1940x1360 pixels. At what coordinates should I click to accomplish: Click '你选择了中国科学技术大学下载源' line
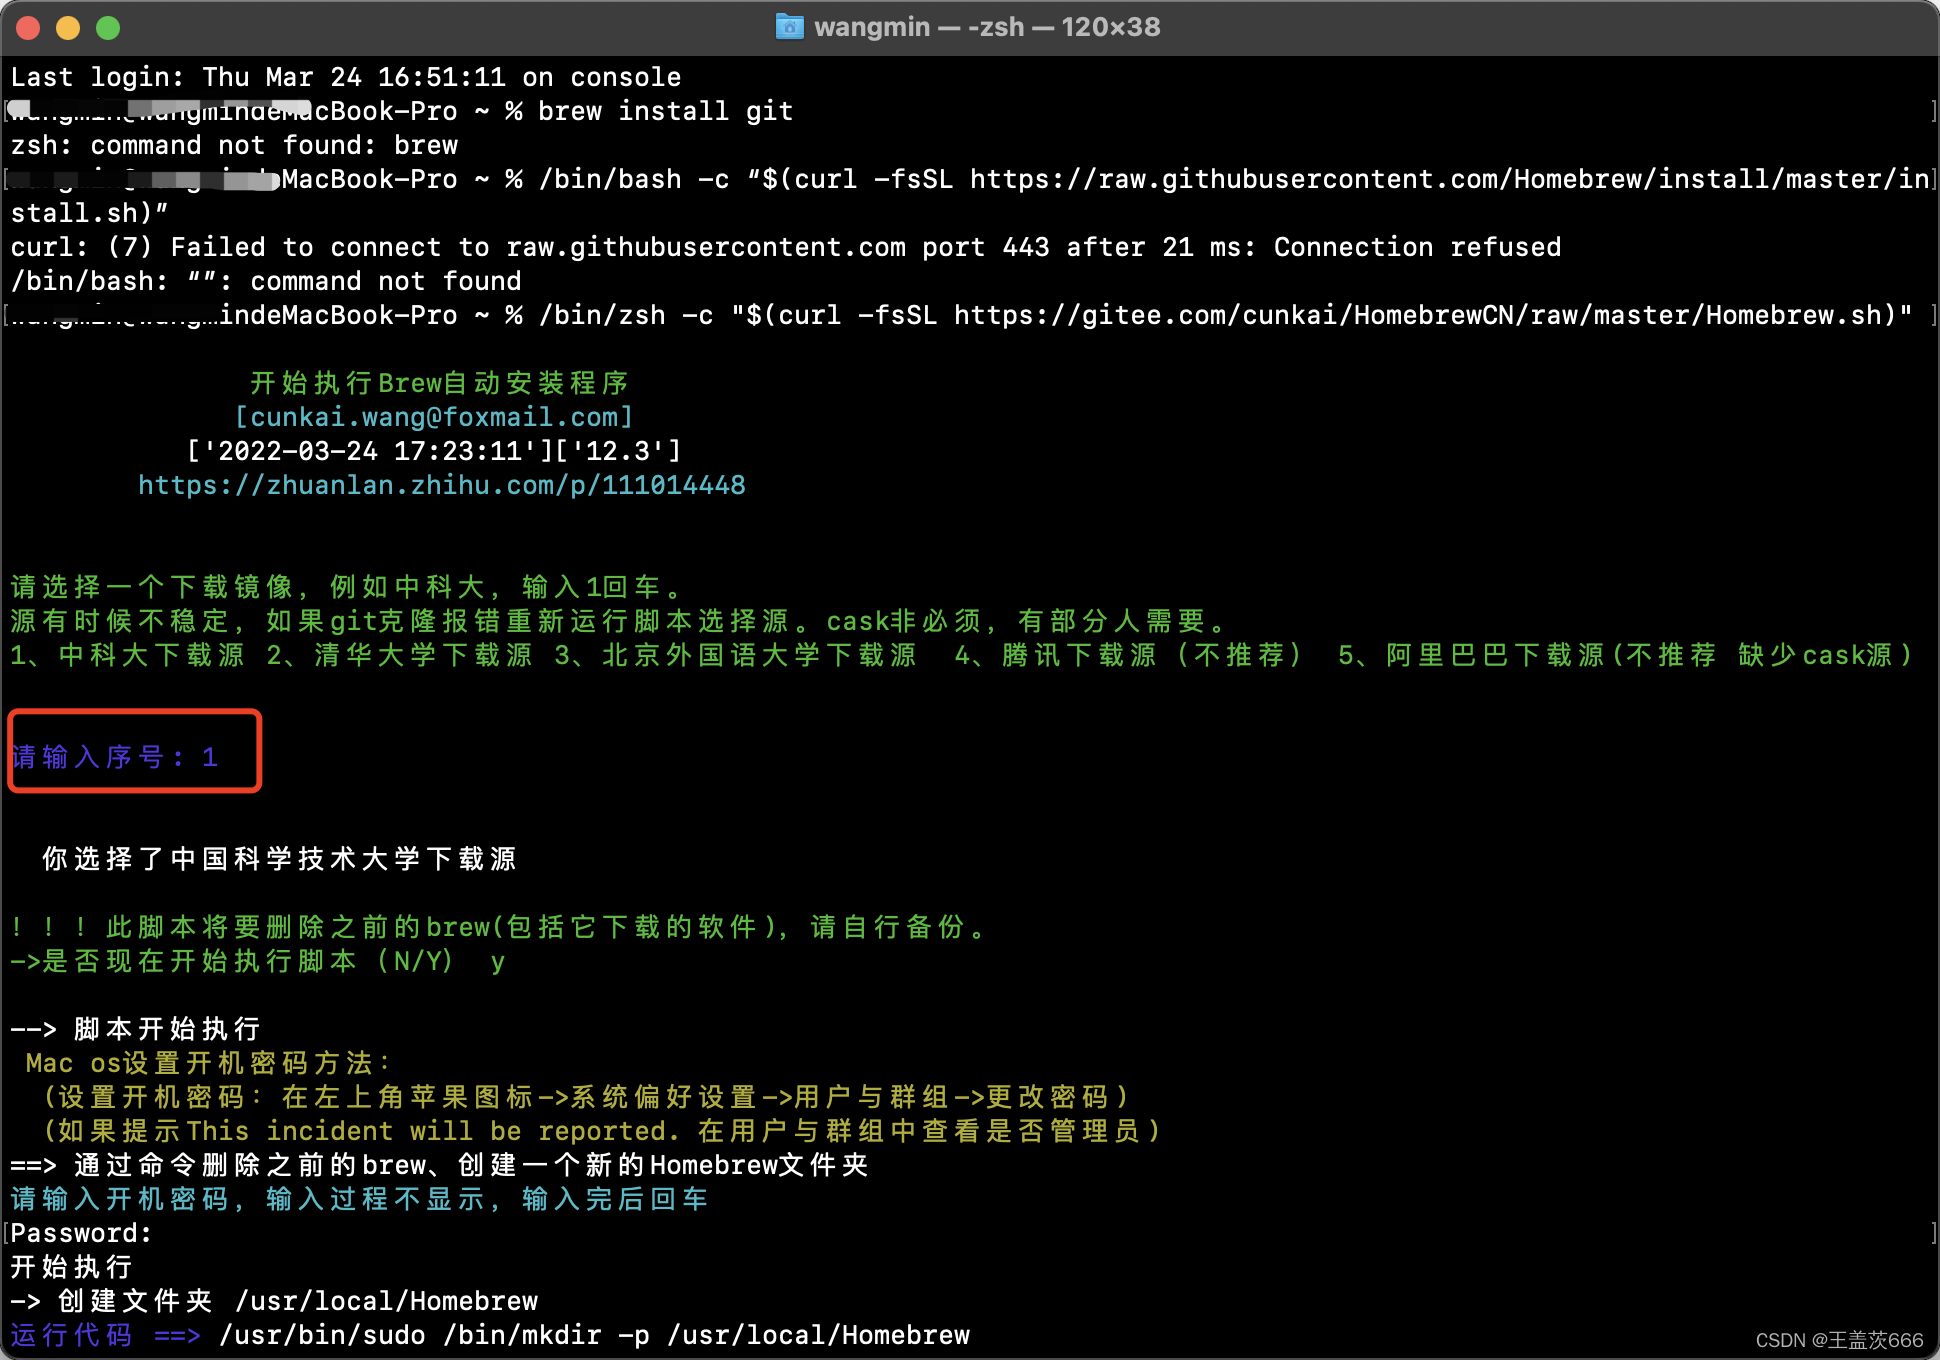click(x=280, y=860)
